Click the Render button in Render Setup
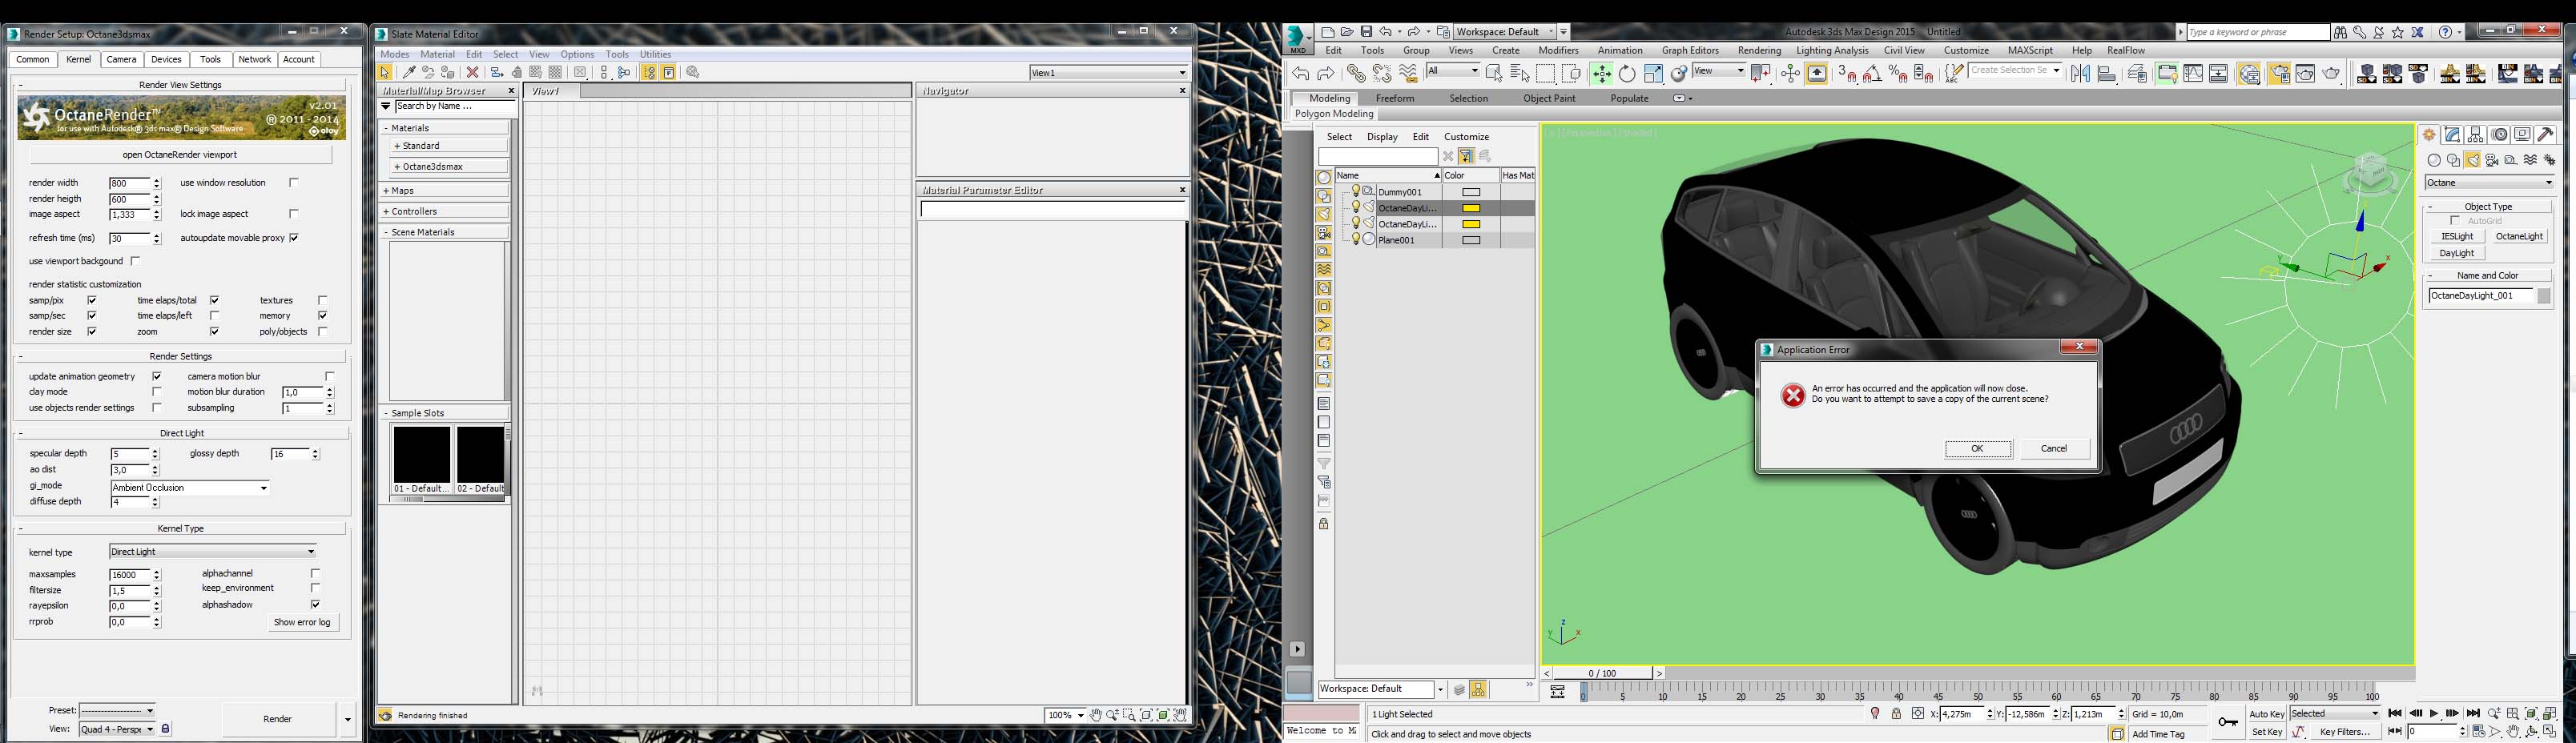This screenshot has width=2576, height=743. [278, 719]
